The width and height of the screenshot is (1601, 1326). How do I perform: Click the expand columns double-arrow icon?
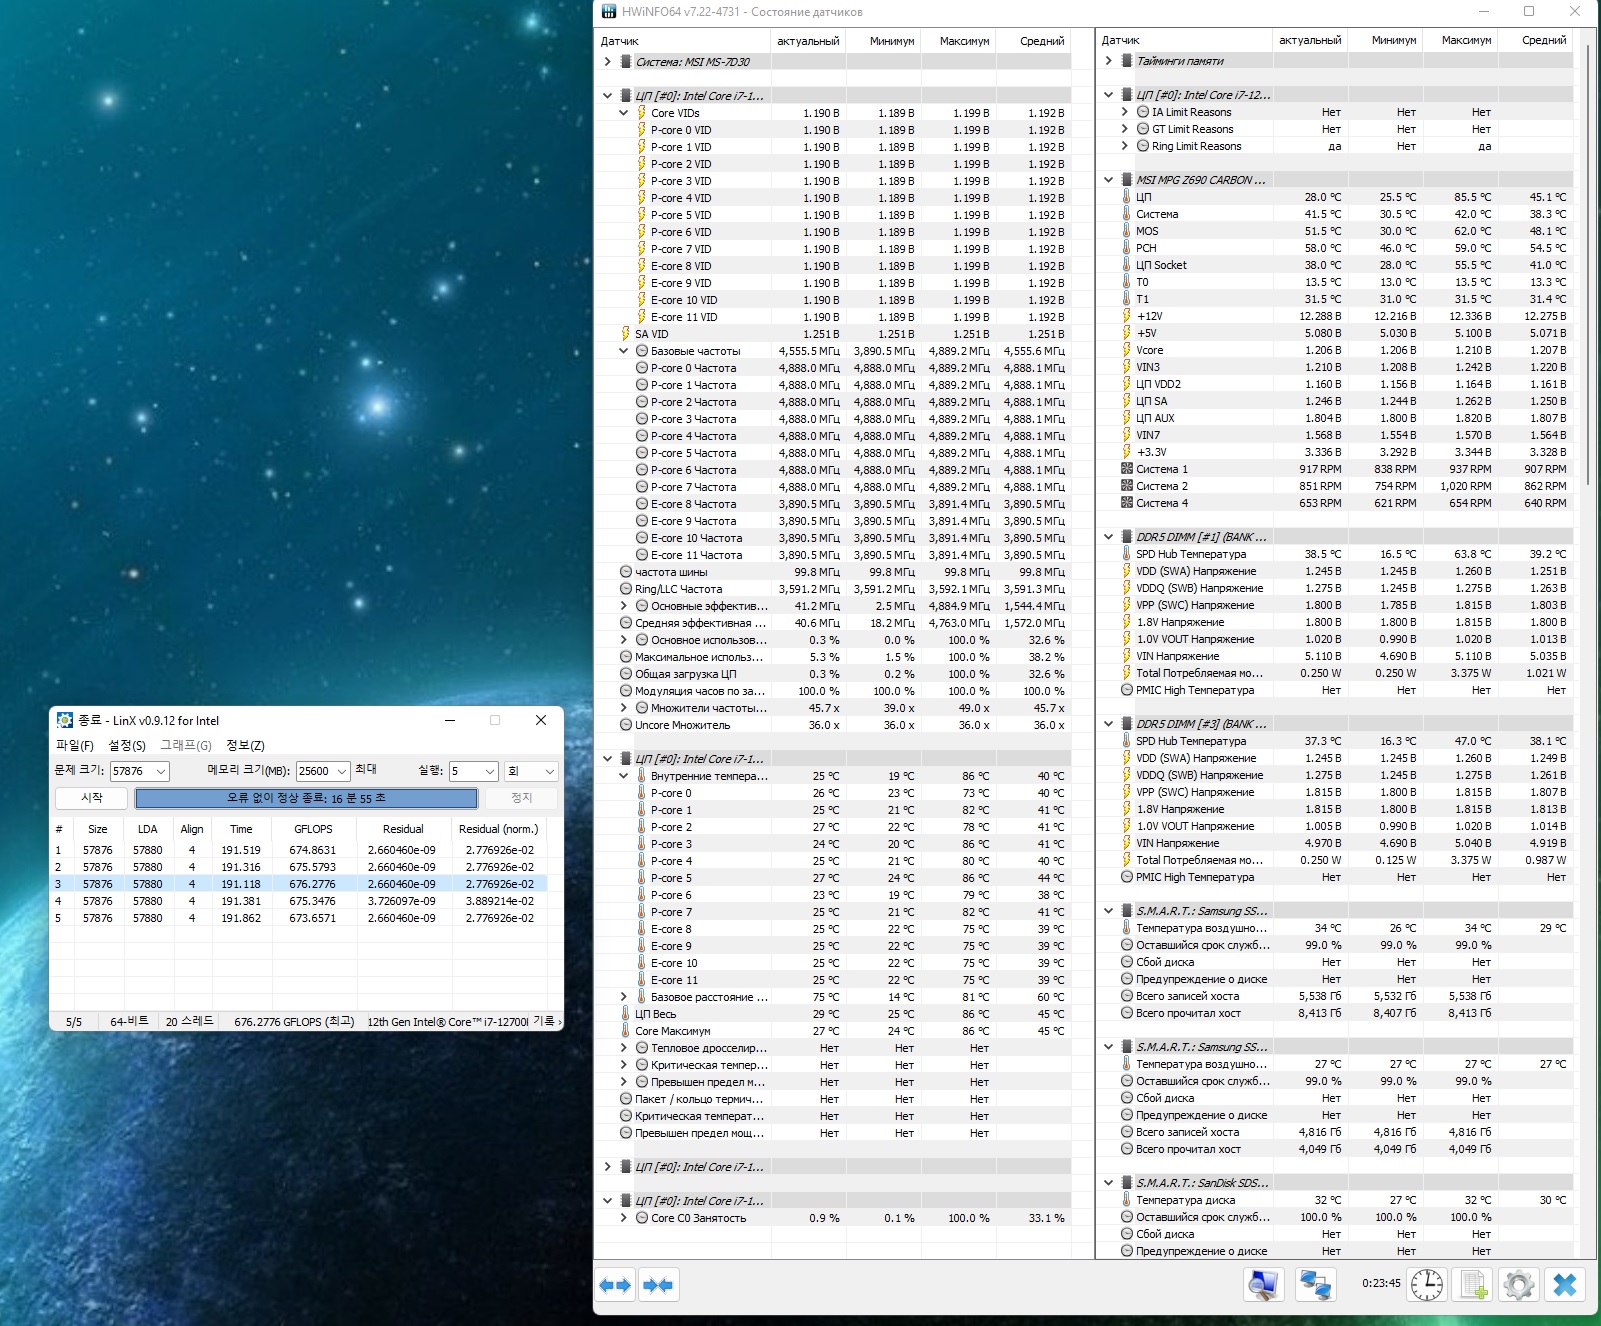tap(615, 1285)
